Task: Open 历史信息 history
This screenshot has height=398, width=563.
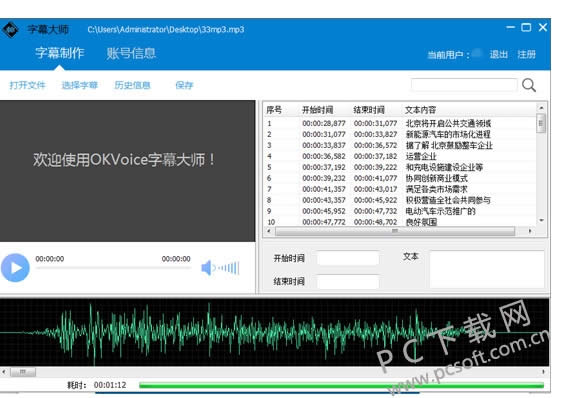Action: pyautogui.click(x=132, y=85)
